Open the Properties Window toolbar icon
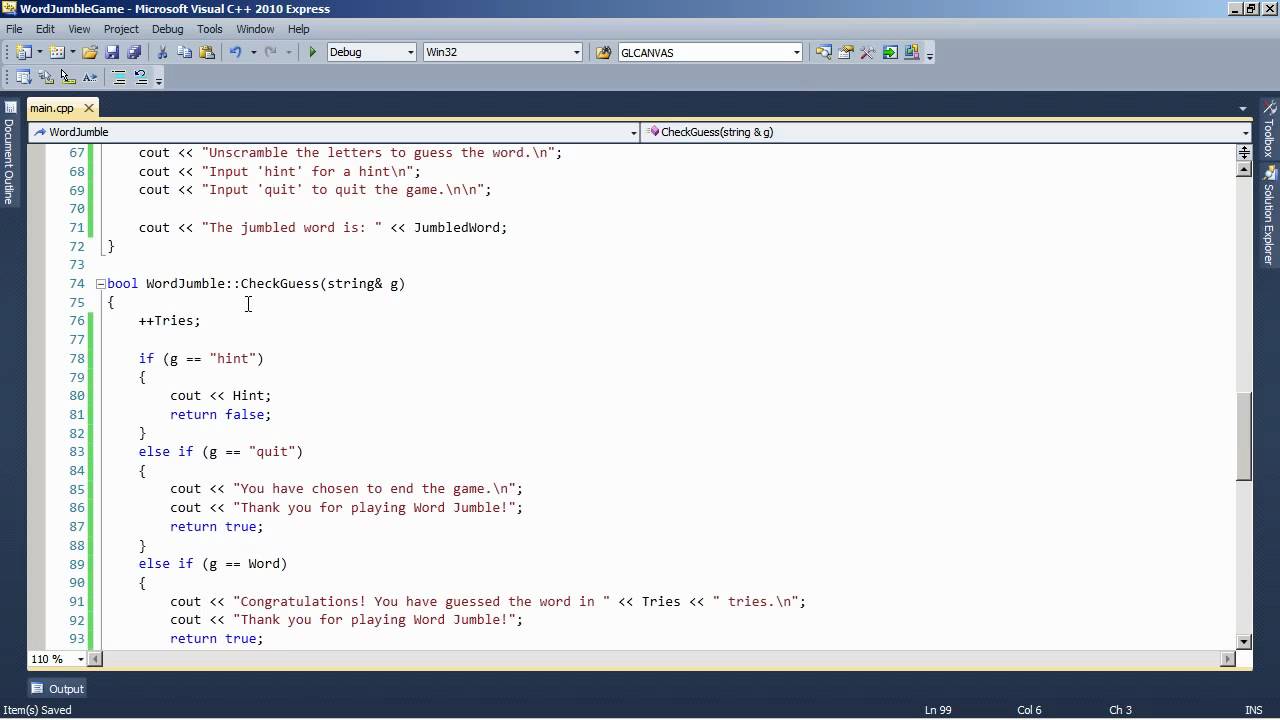The width and height of the screenshot is (1280, 720). click(x=846, y=52)
